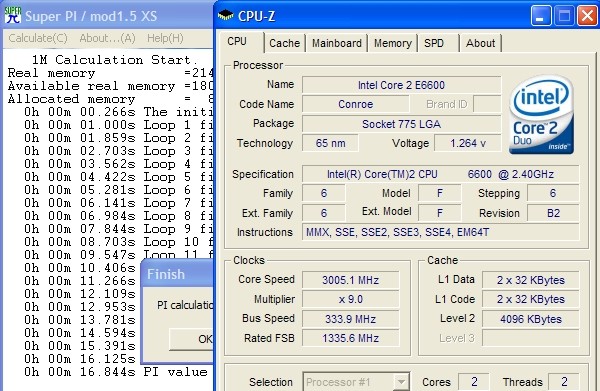Click the PI value line at 16.844s

point(116,372)
